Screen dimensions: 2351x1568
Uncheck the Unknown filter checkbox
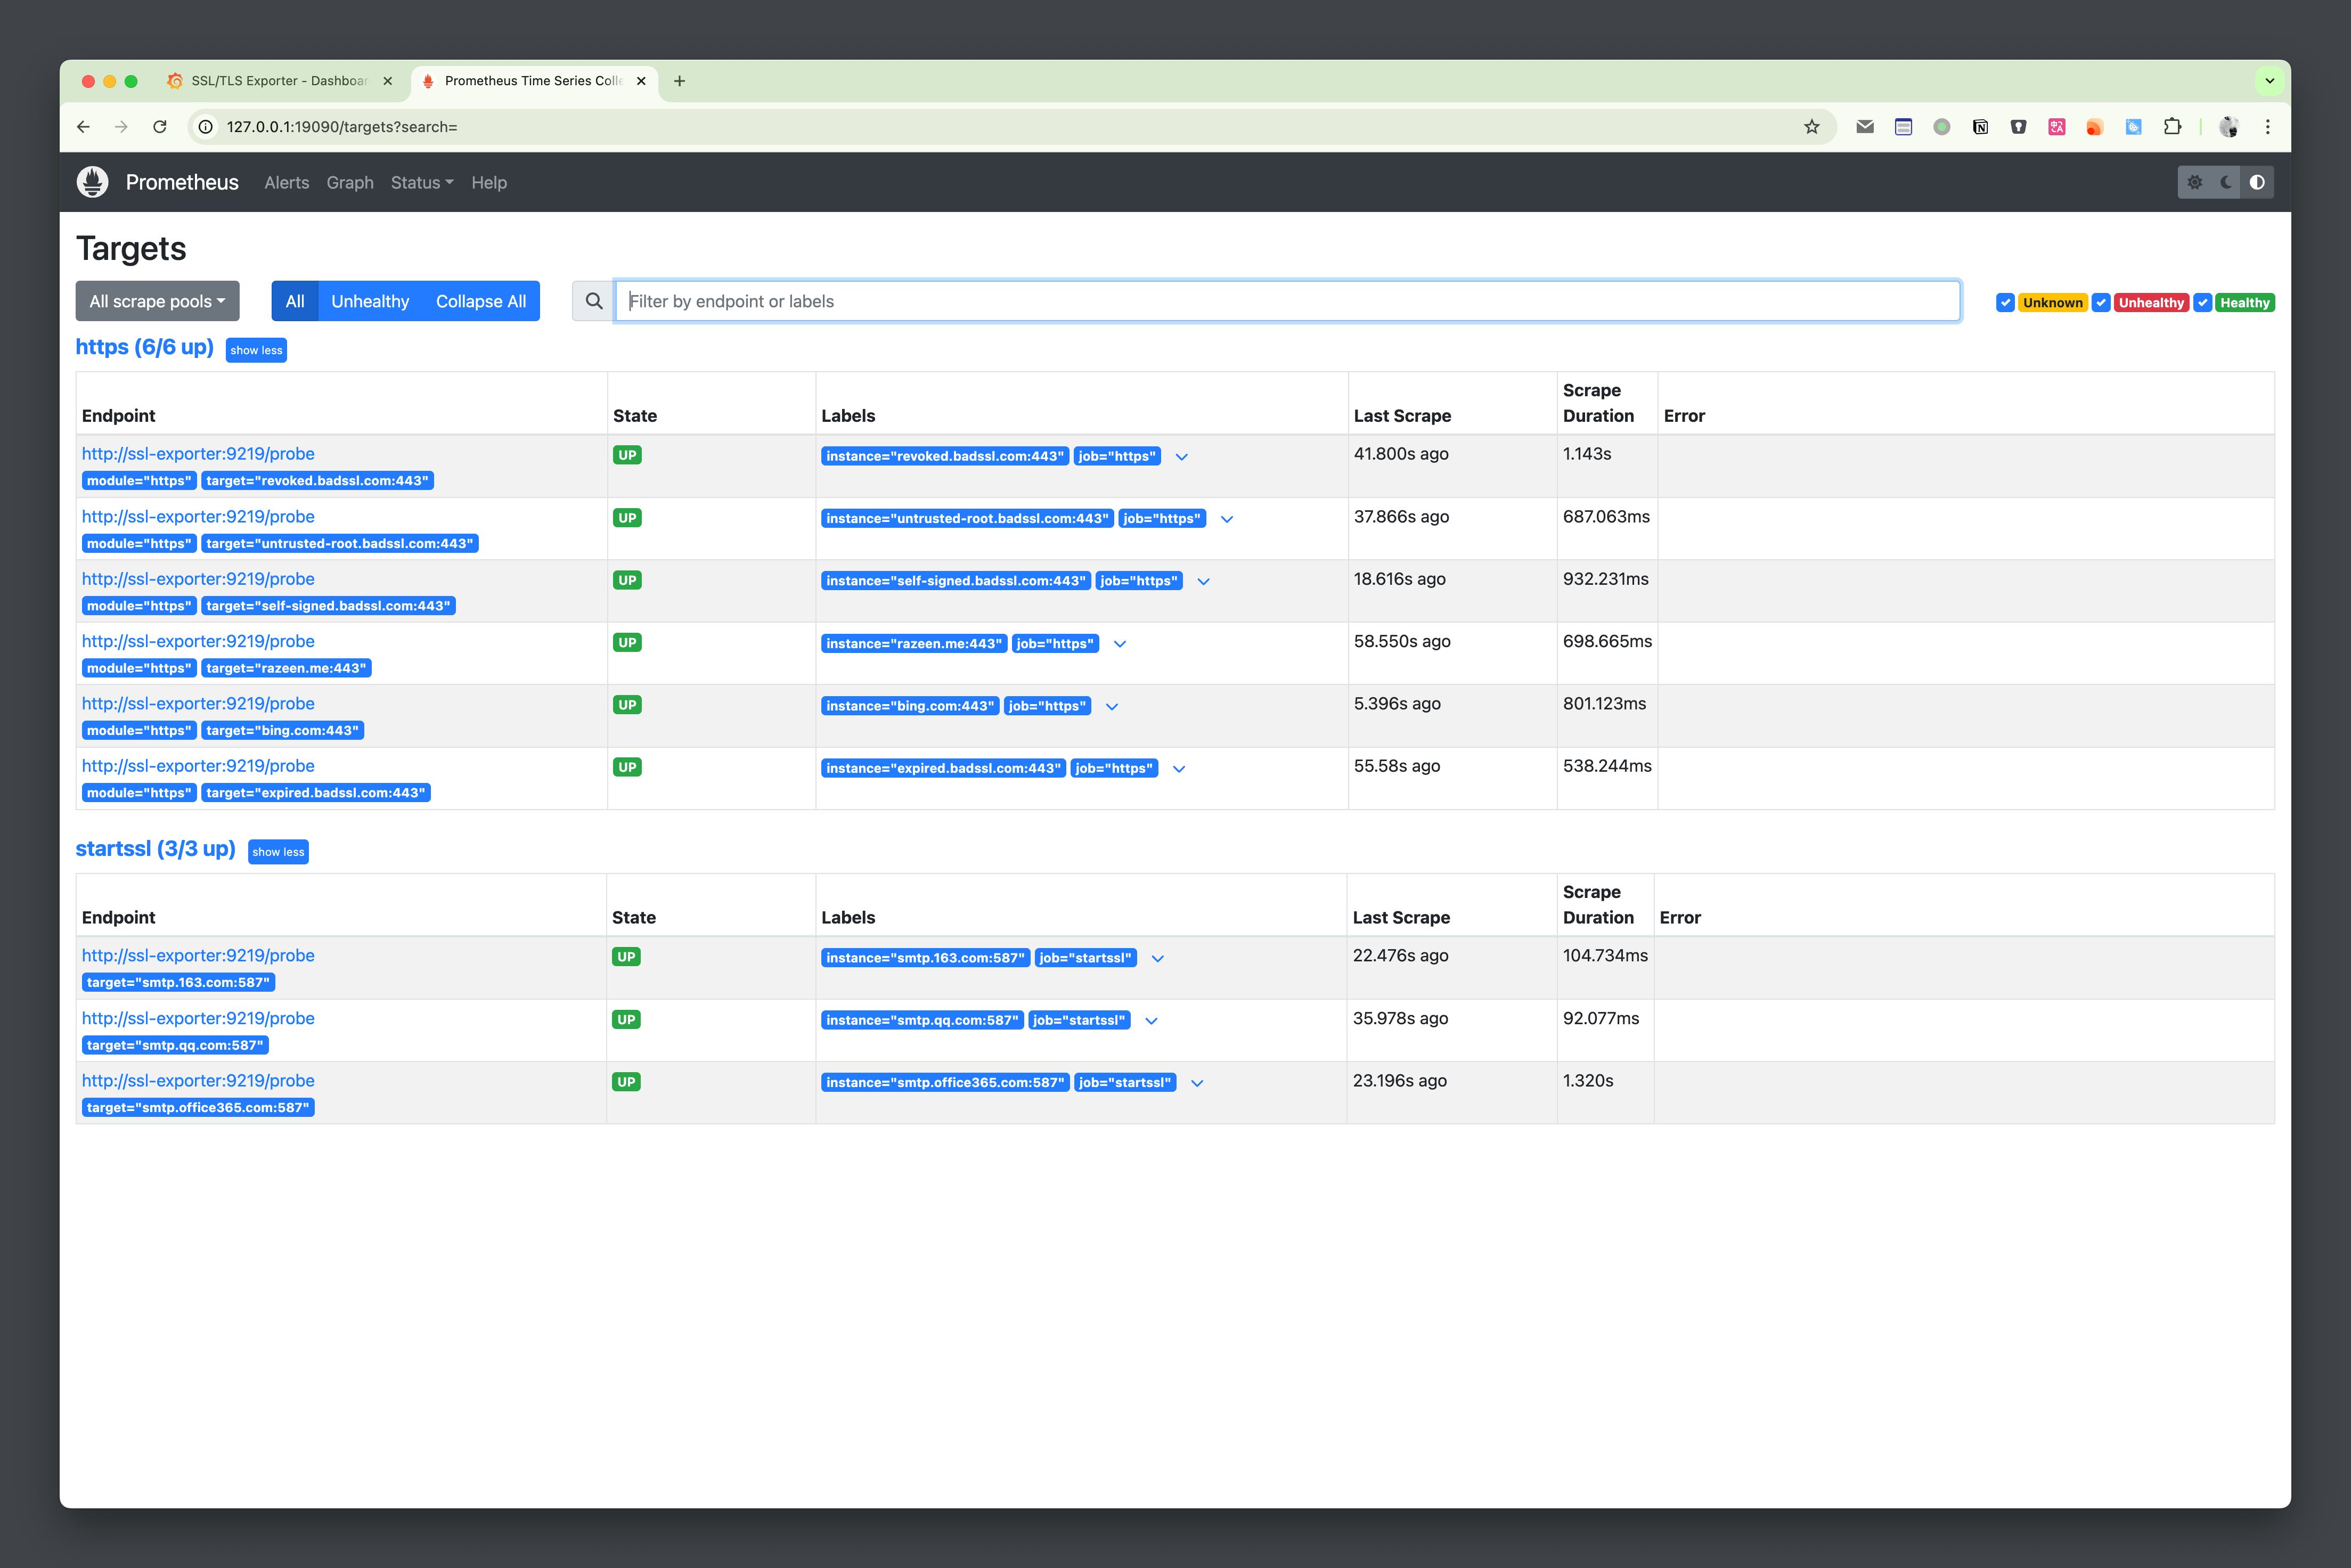click(2005, 303)
